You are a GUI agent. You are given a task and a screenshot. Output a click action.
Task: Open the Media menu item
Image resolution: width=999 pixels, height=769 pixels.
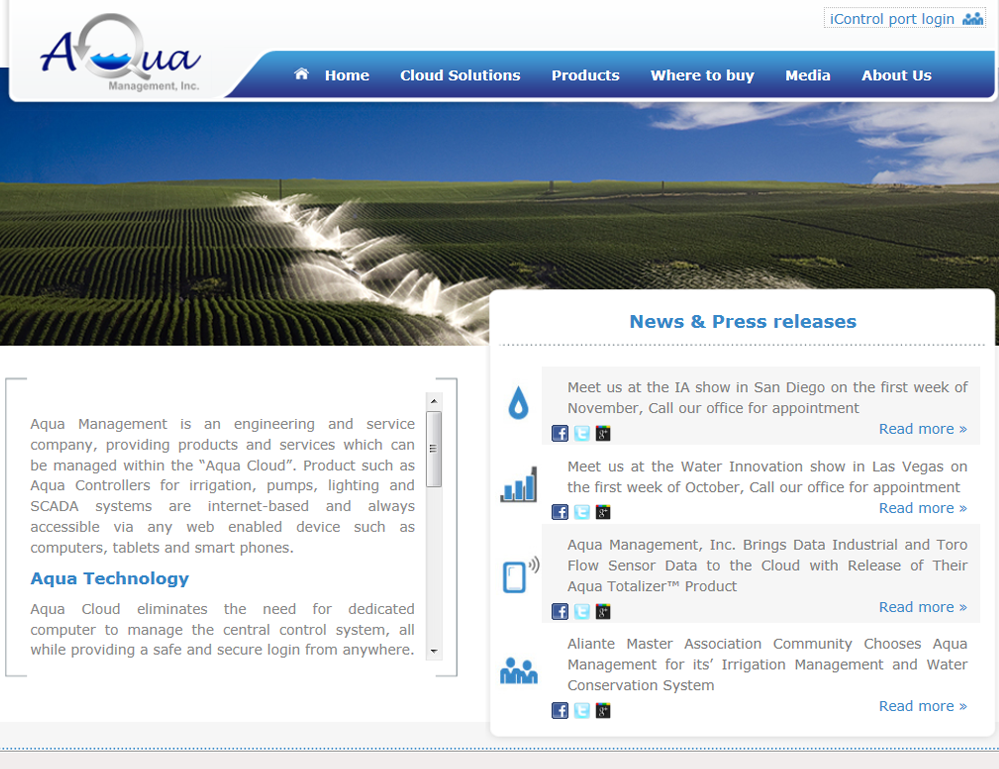tap(808, 75)
